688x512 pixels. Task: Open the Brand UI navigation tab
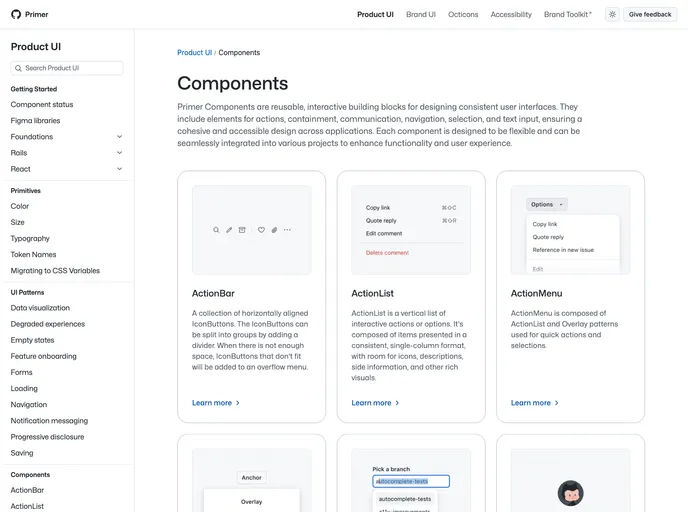tap(421, 14)
